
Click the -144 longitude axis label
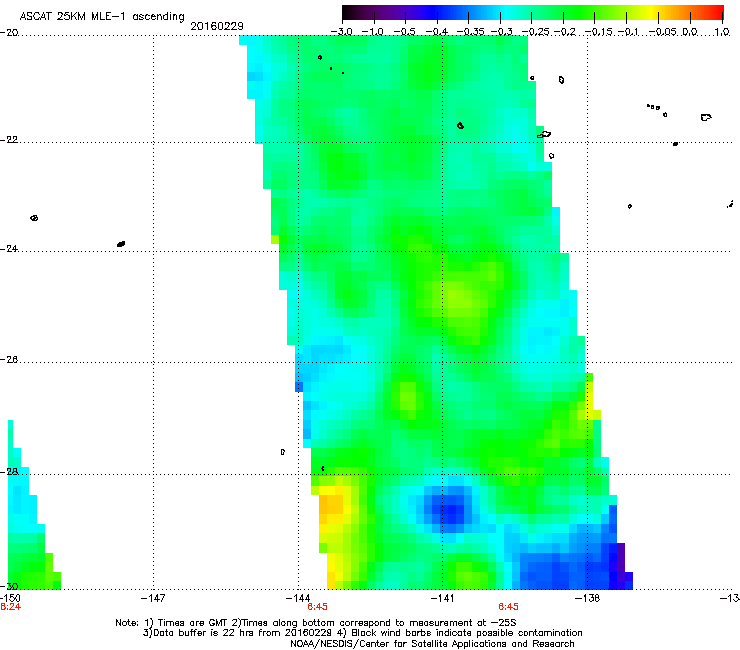coord(298,598)
